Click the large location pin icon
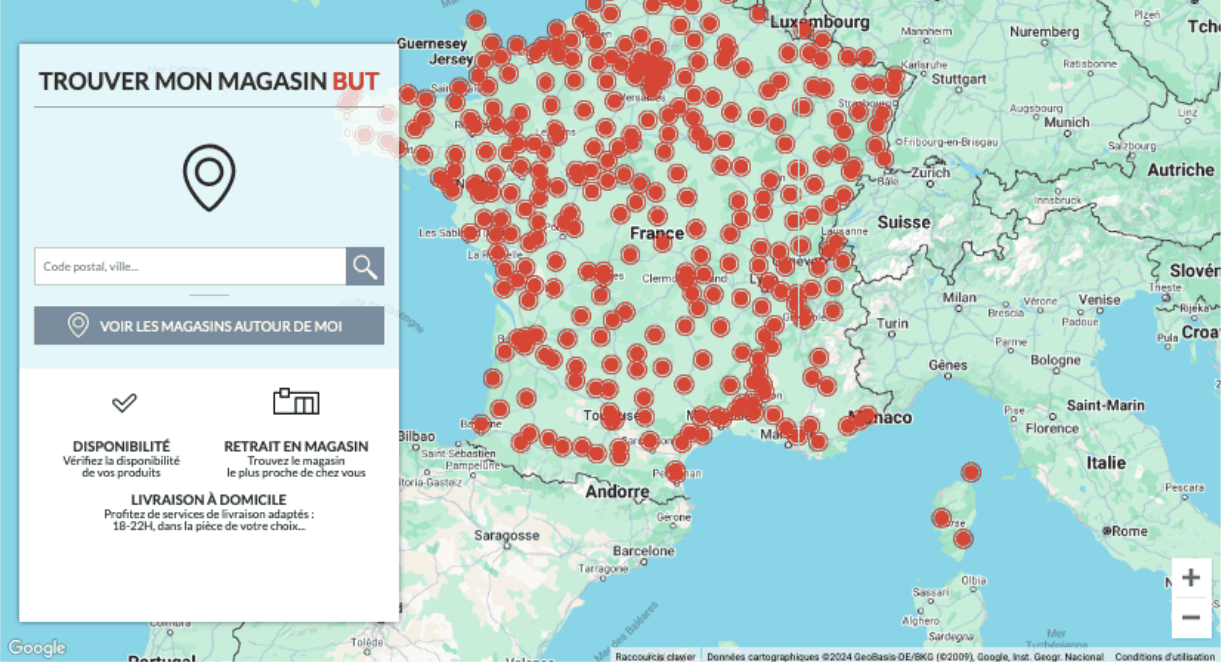The height and width of the screenshot is (662, 1222). coord(209,178)
